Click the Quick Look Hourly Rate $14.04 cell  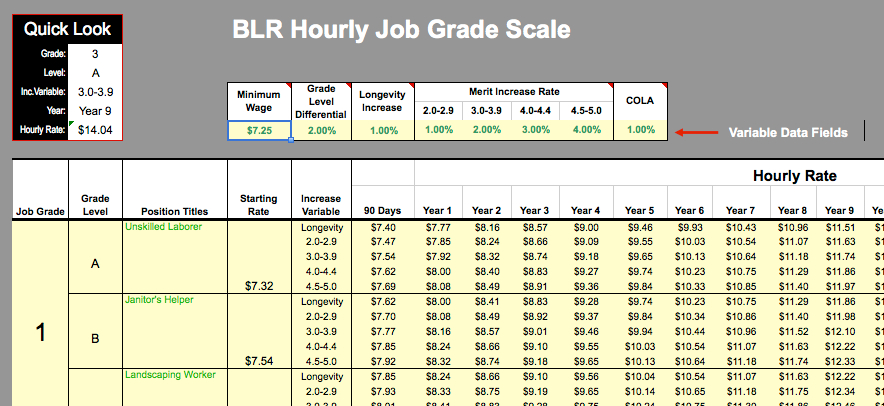click(x=95, y=130)
